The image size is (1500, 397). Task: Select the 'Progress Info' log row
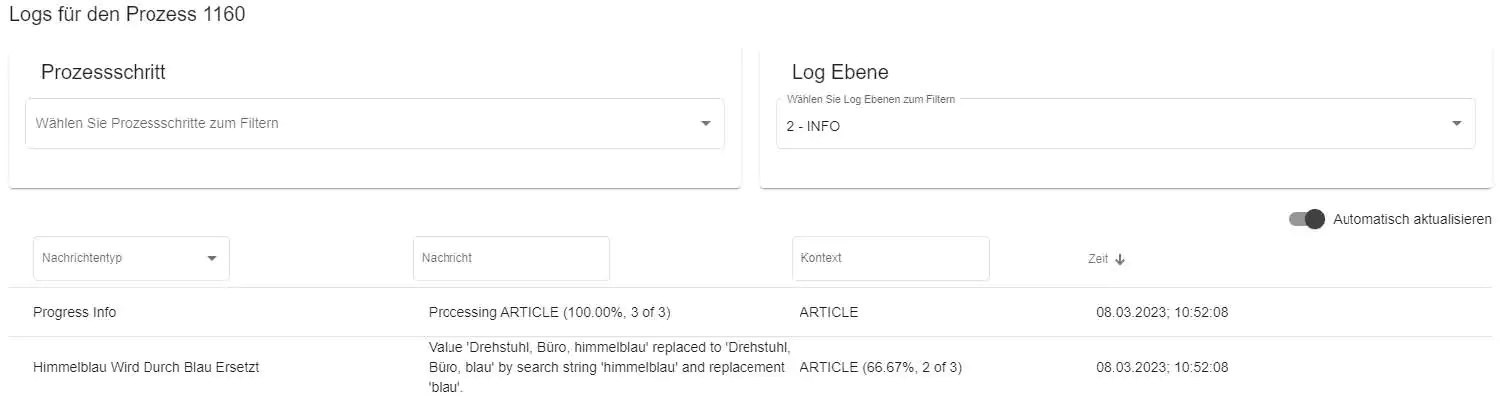(750, 312)
